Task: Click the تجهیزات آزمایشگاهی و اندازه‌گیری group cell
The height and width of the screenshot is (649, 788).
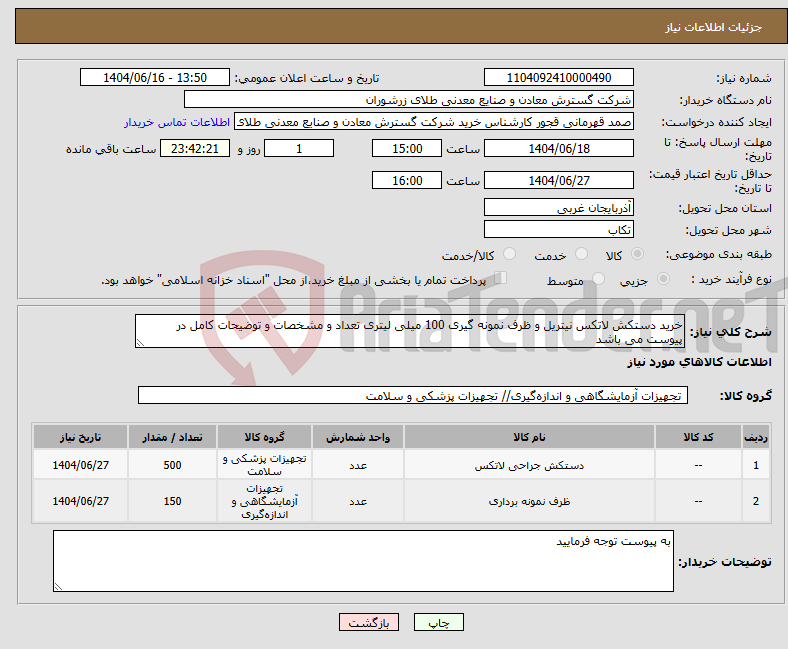Action: (264, 501)
